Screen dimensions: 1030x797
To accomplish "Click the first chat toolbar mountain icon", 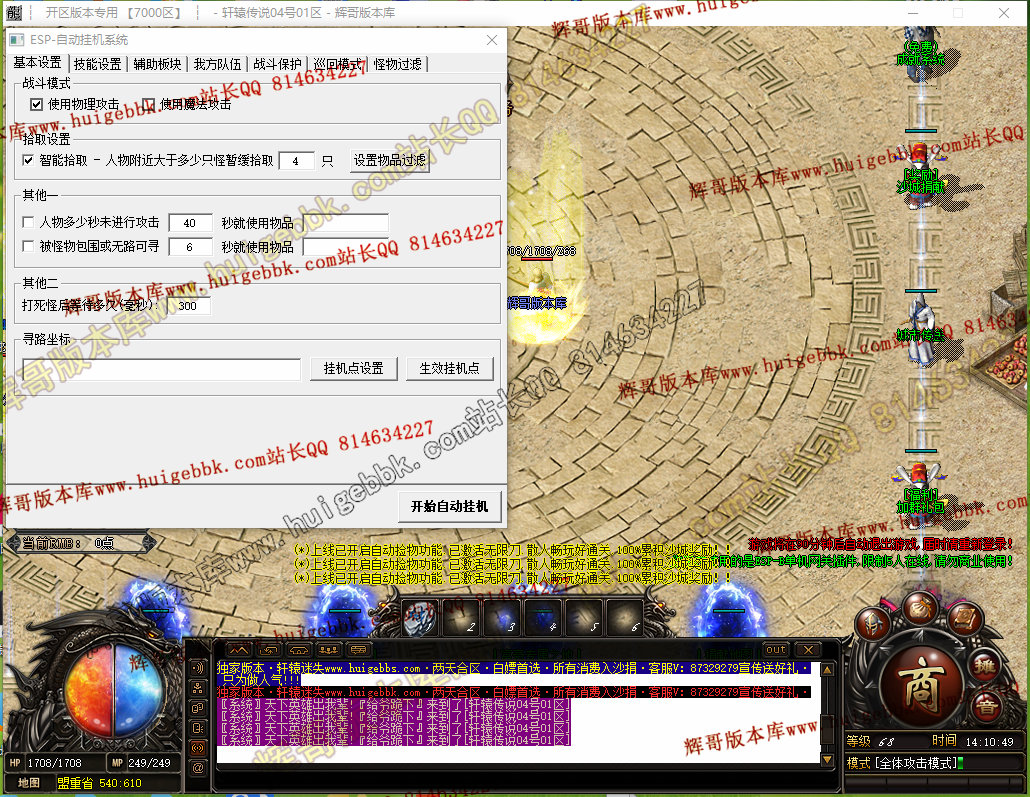I will tap(239, 650).
